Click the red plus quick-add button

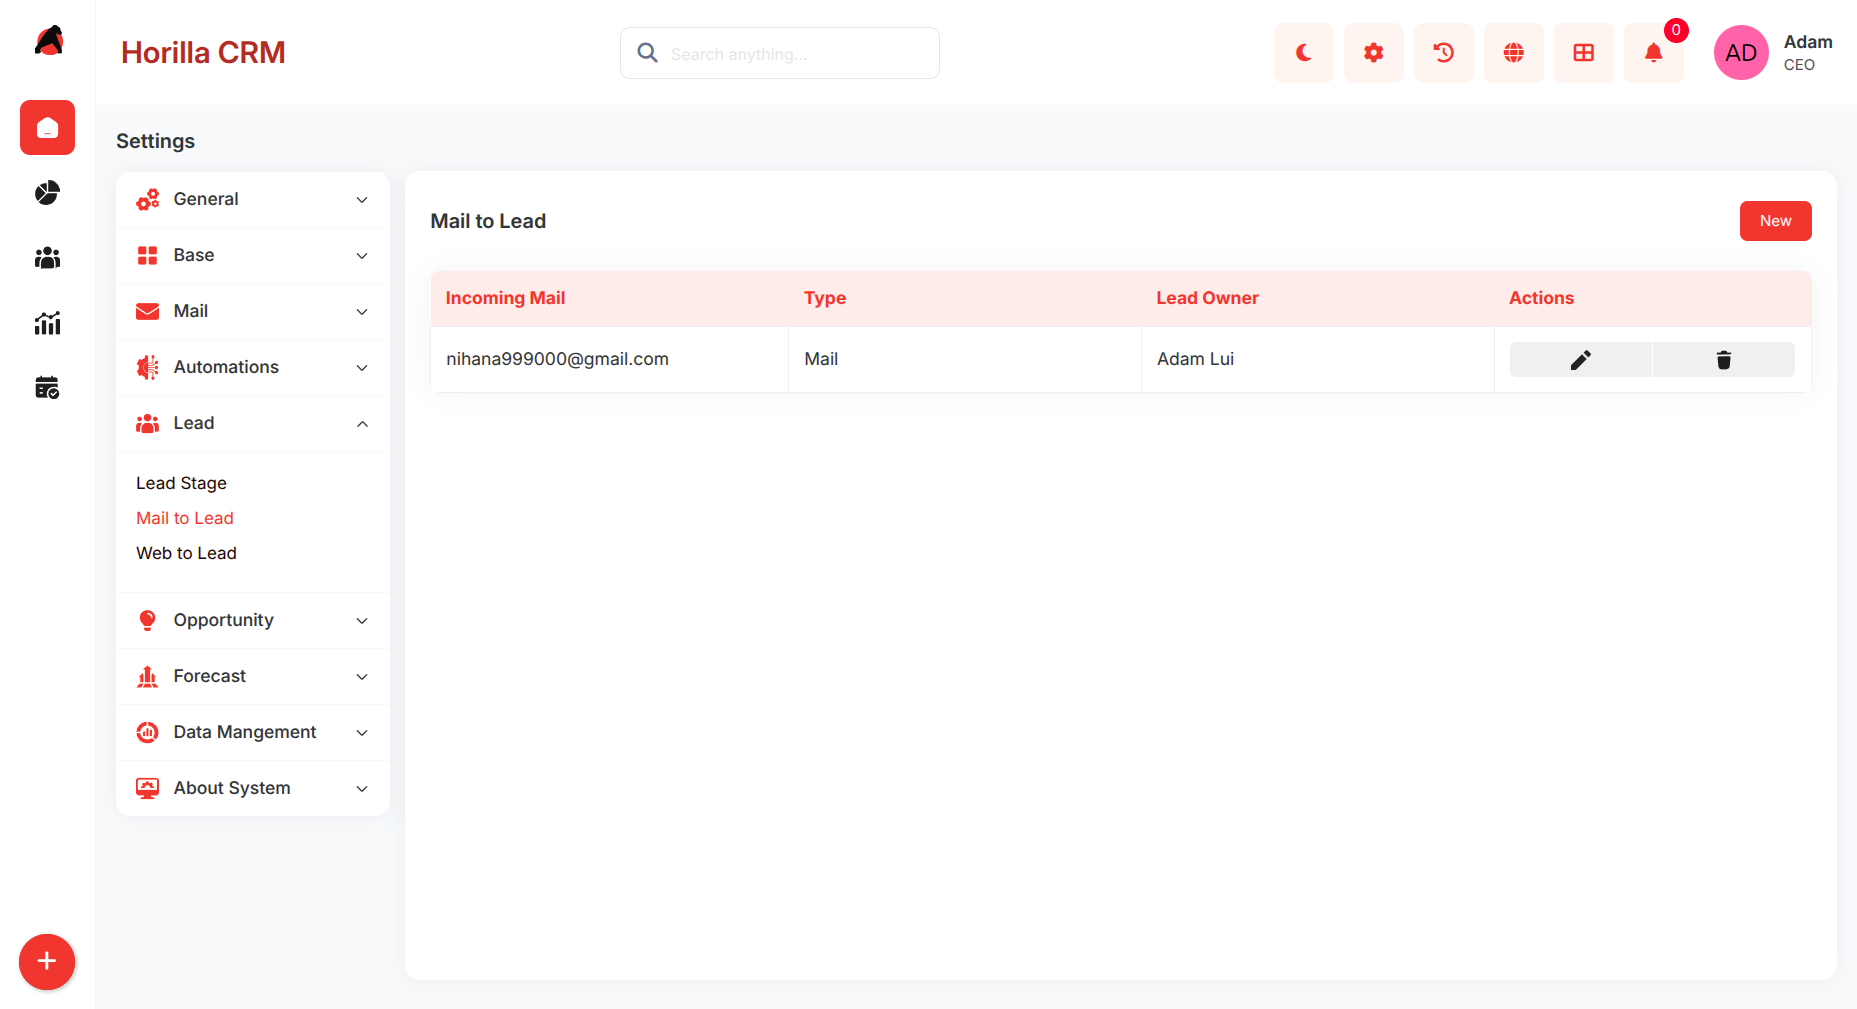[x=47, y=962]
